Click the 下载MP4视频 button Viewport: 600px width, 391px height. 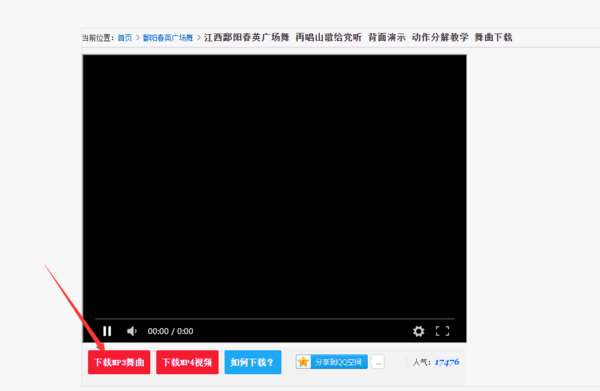187,362
